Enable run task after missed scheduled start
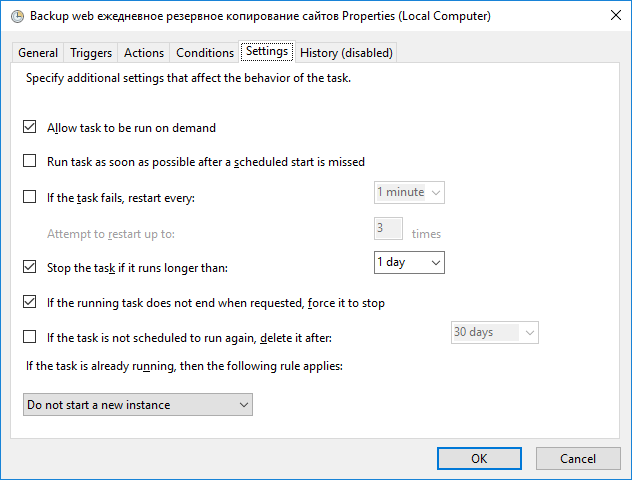 coord(29,161)
